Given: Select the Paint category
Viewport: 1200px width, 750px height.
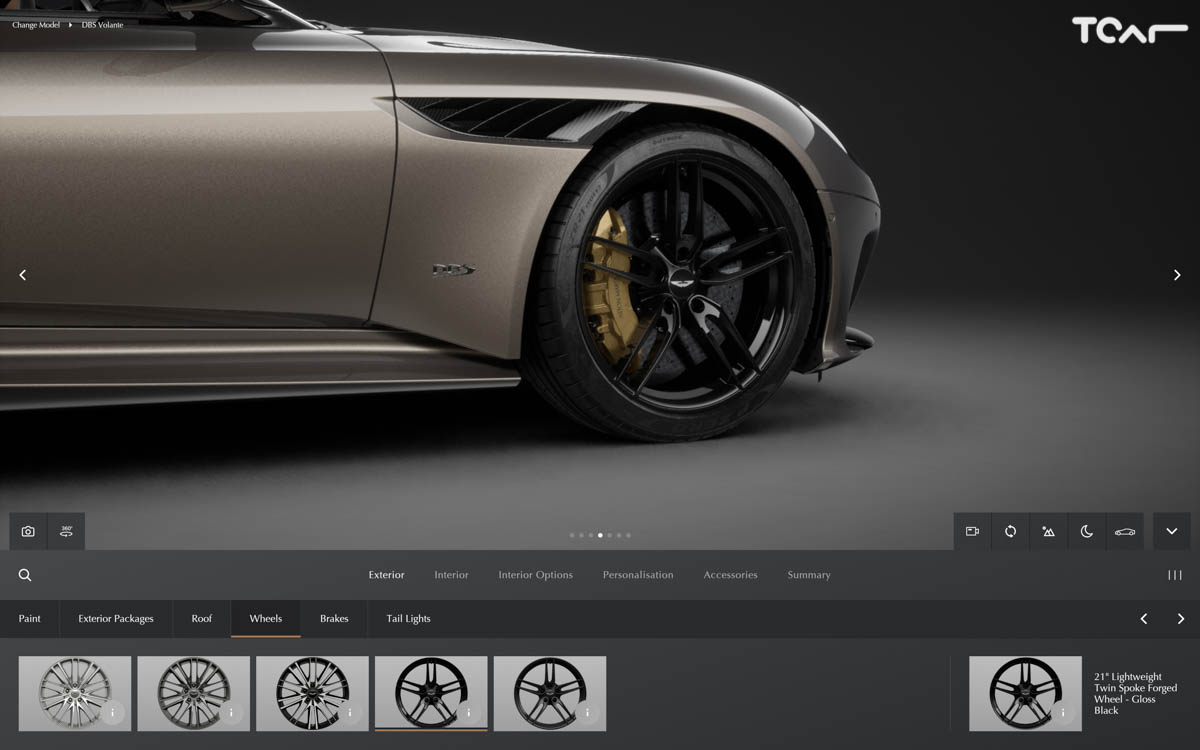Looking at the screenshot, I should [30, 619].
